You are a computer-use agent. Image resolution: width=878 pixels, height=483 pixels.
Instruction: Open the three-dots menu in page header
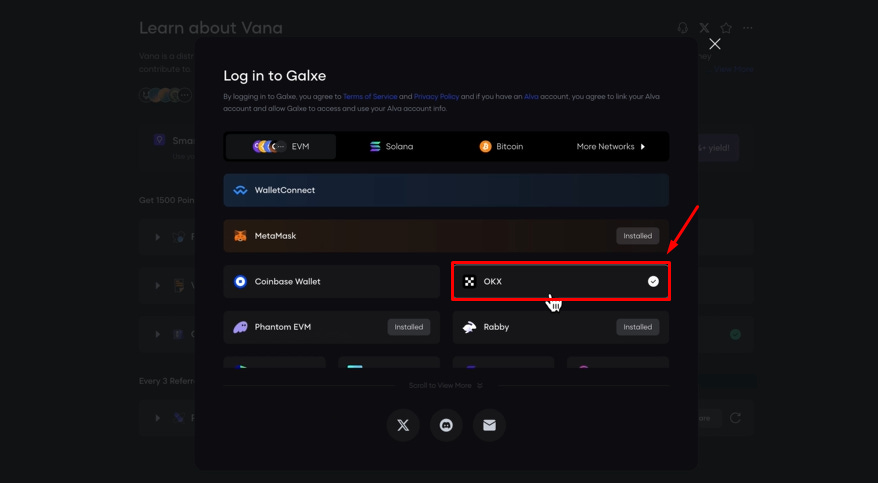748,27
